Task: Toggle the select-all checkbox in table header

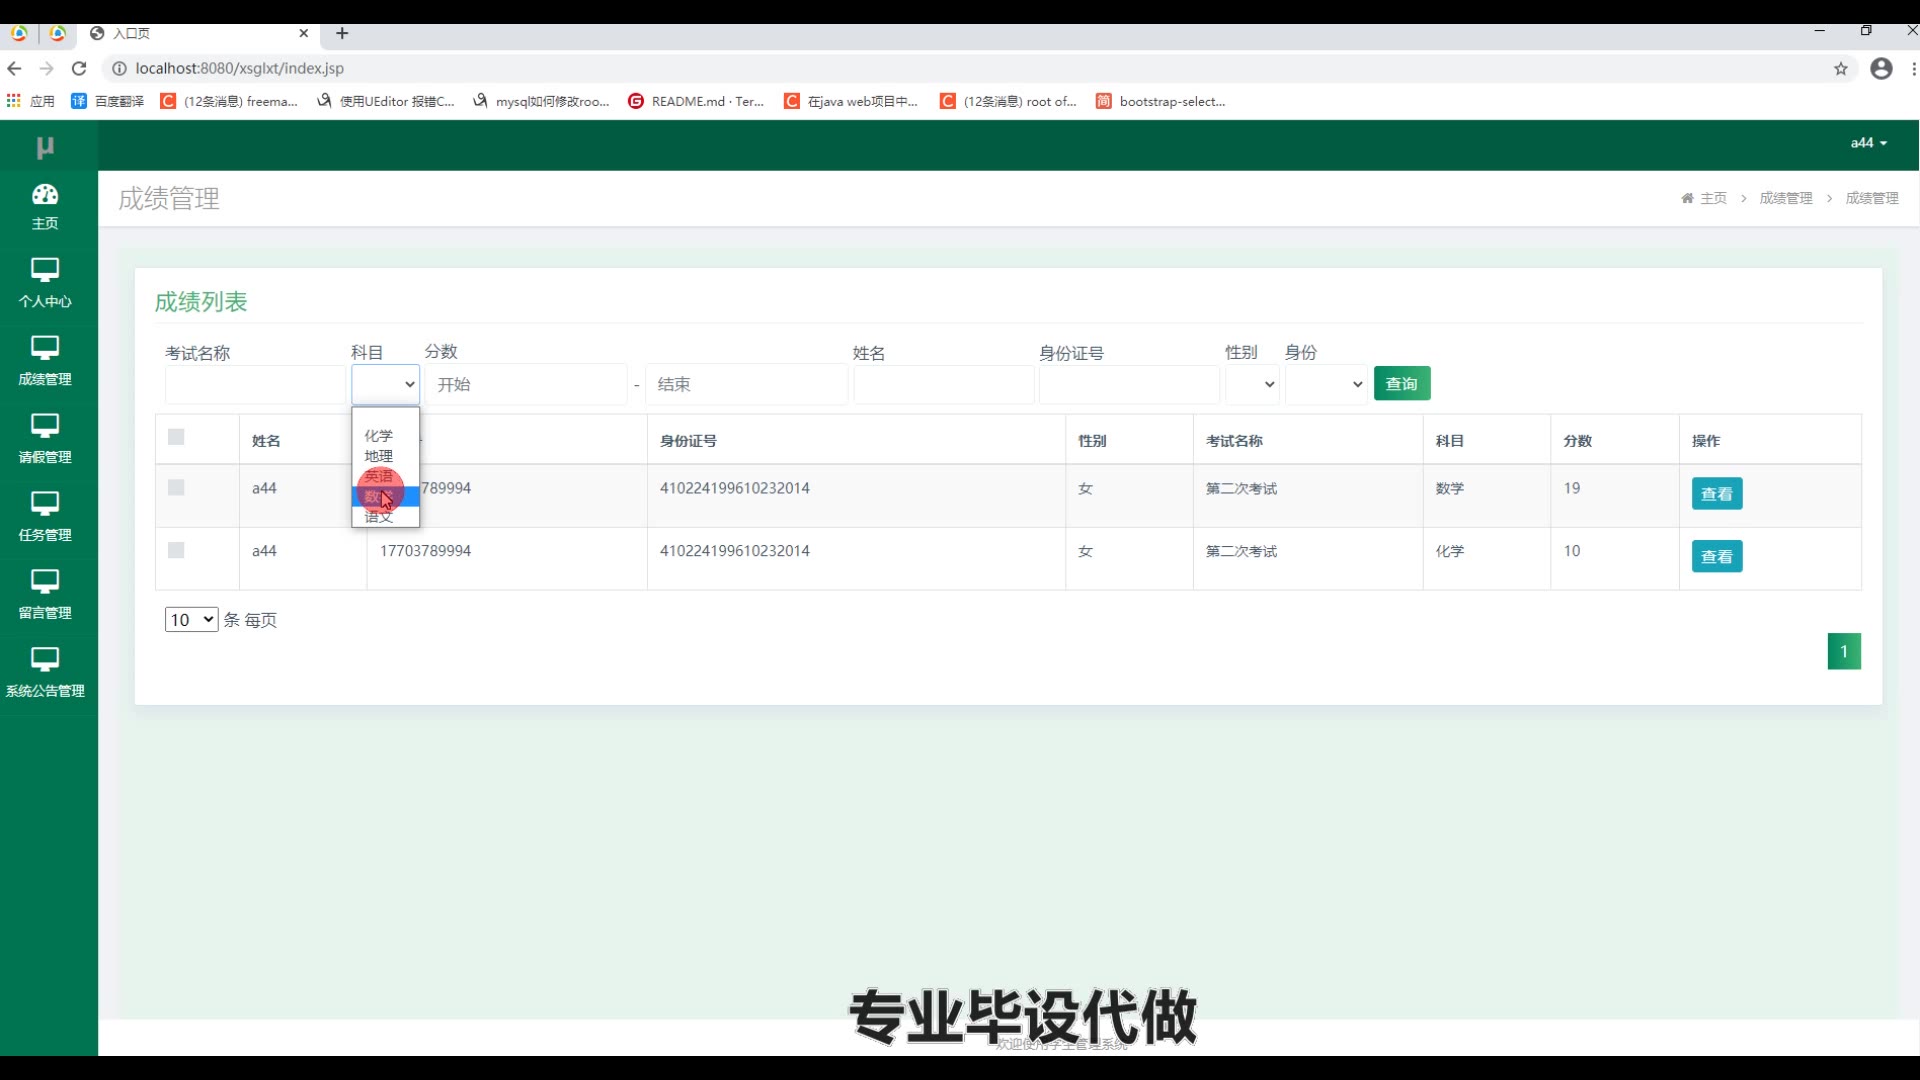Action: 176,437
